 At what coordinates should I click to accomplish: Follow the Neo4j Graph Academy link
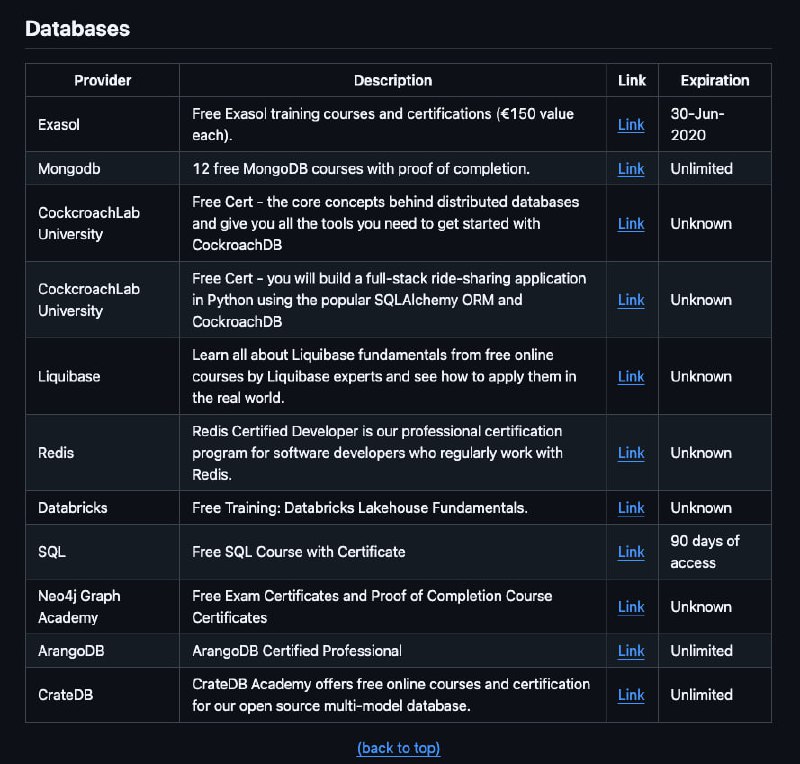[631, 607]
